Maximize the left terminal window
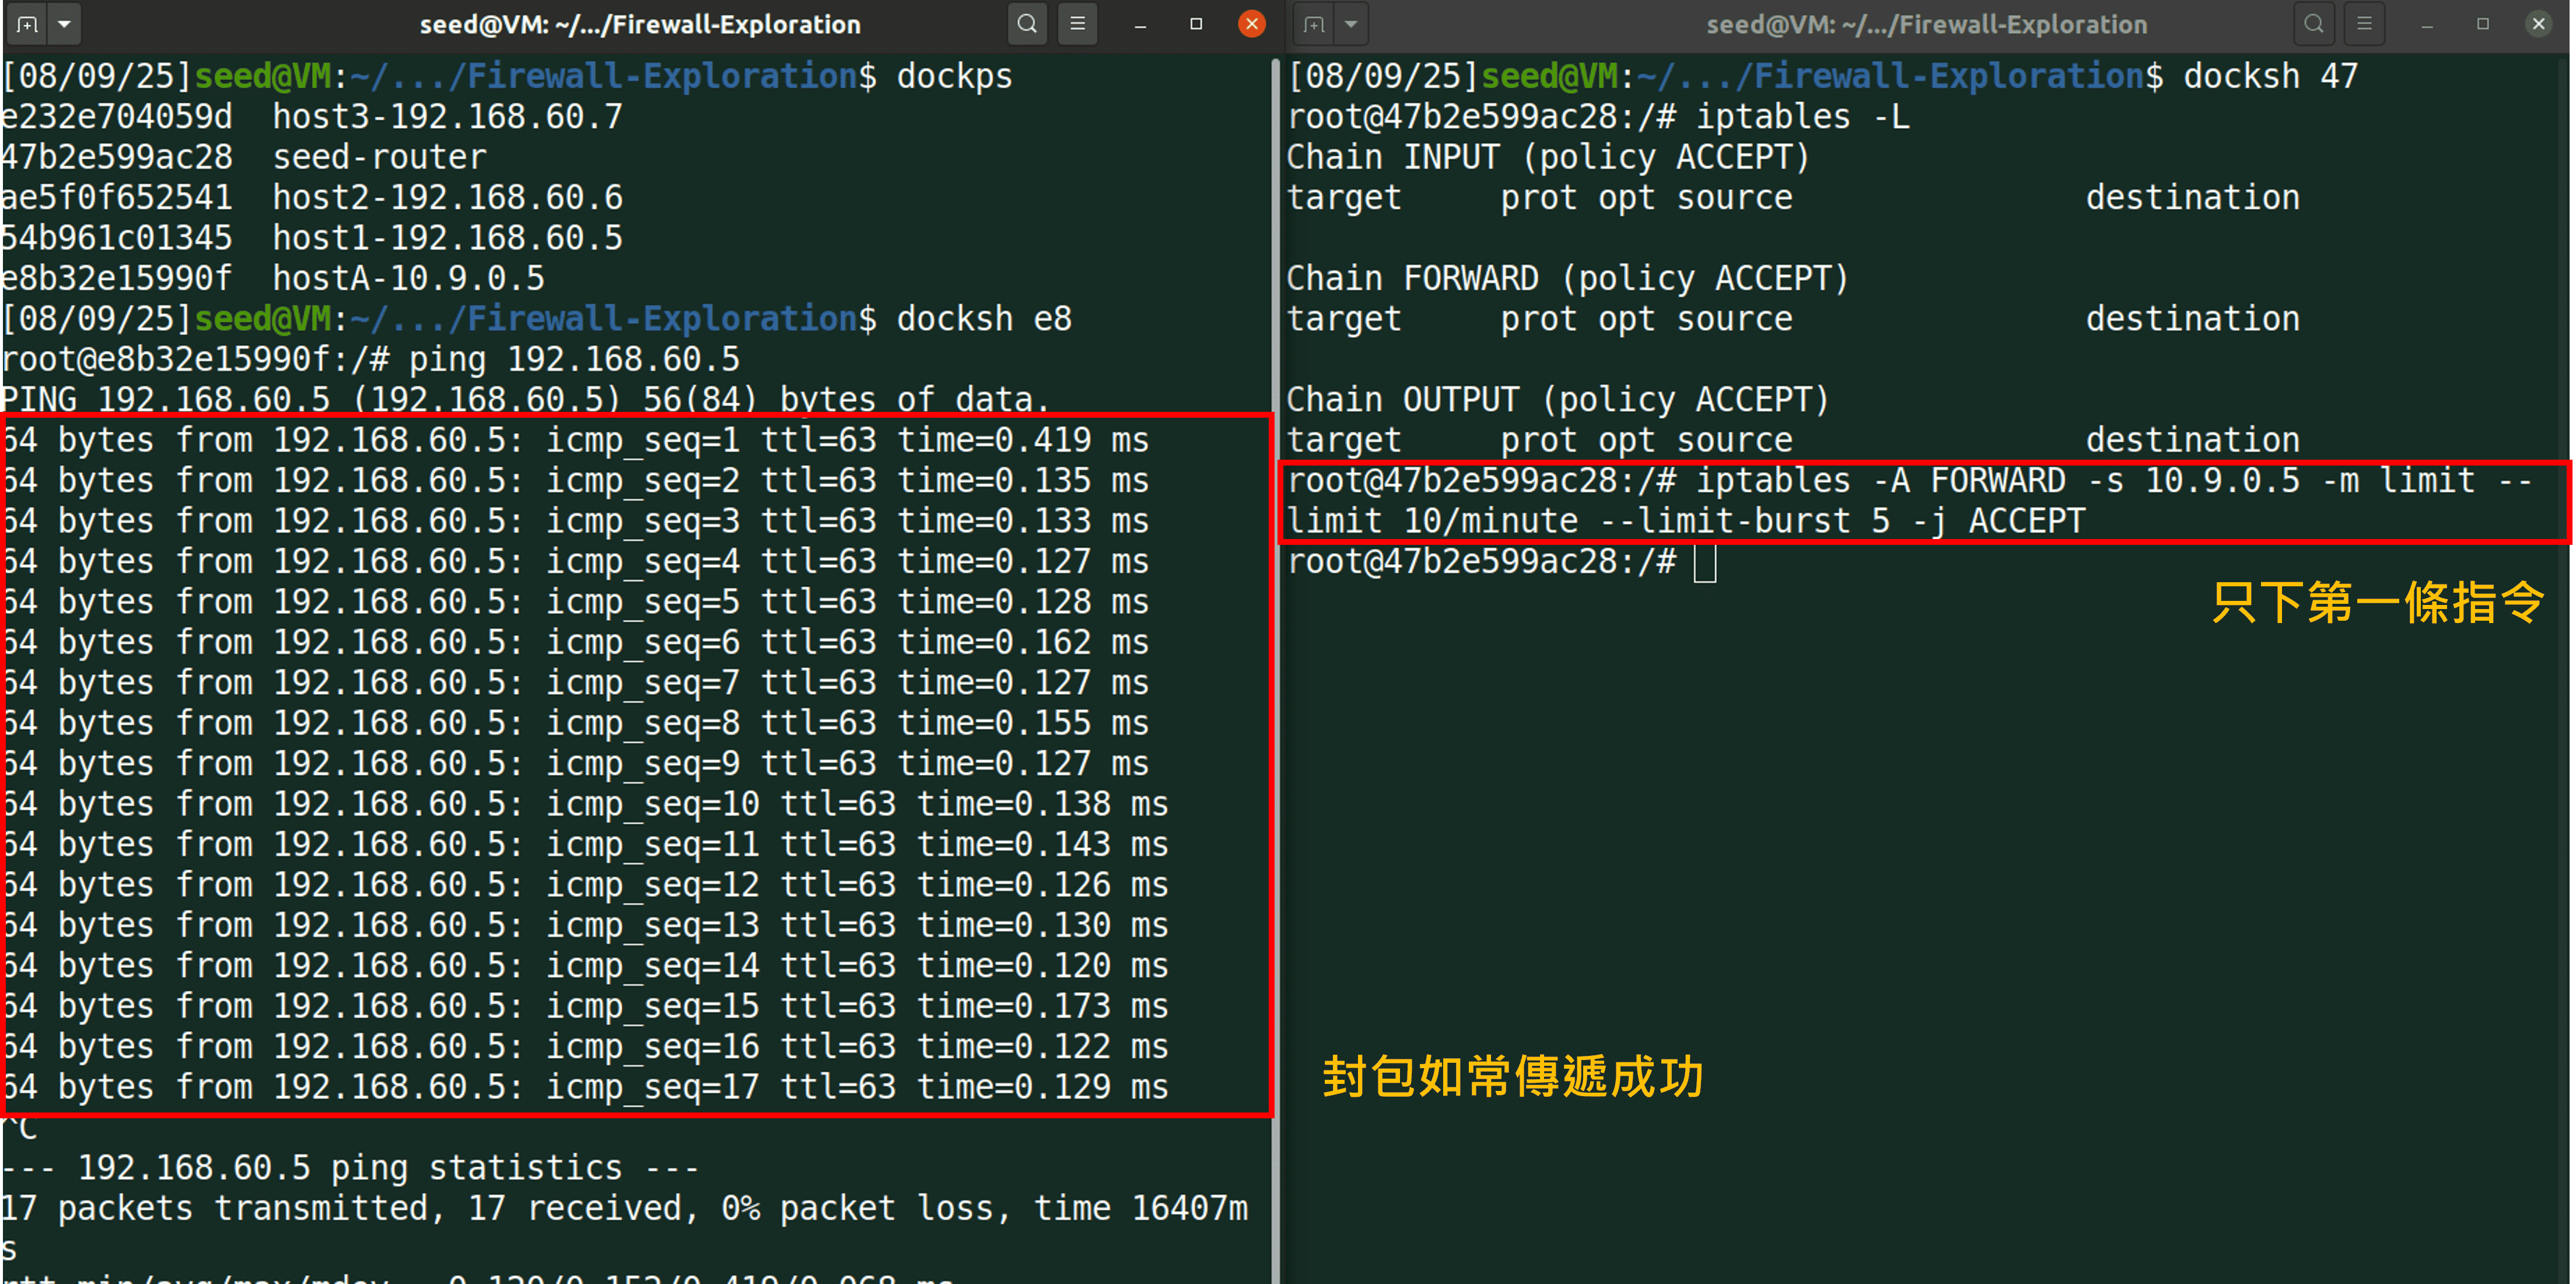This screenshot has width=2576, height=1284. [x=1196, y=24]
